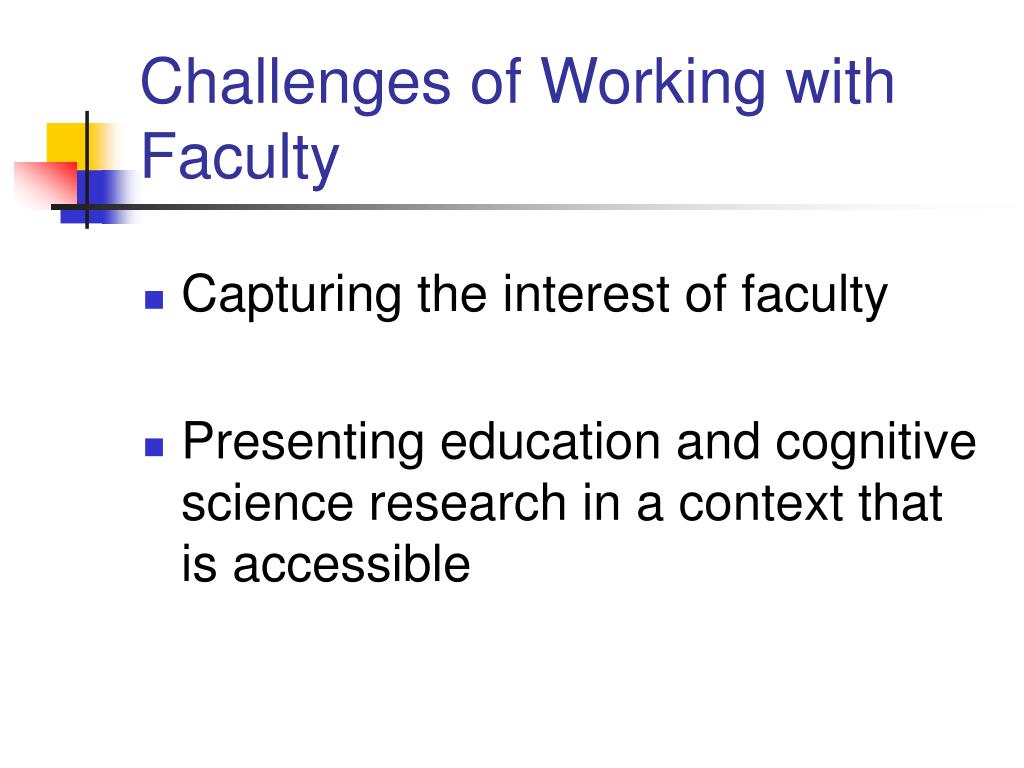Click the word 'Challenges' in the title
The height and width of the screenshot is (768, 1024).
[296, 84]
